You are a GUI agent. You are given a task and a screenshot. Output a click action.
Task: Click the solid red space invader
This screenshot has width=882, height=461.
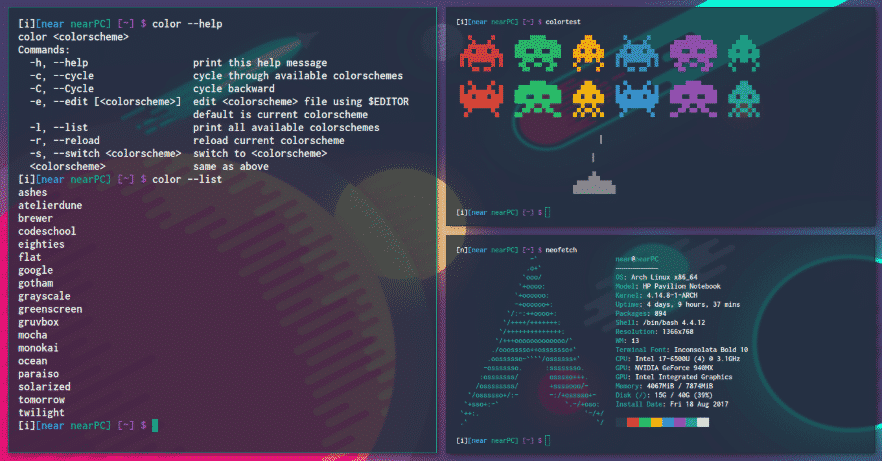click(x=482, y=99)
